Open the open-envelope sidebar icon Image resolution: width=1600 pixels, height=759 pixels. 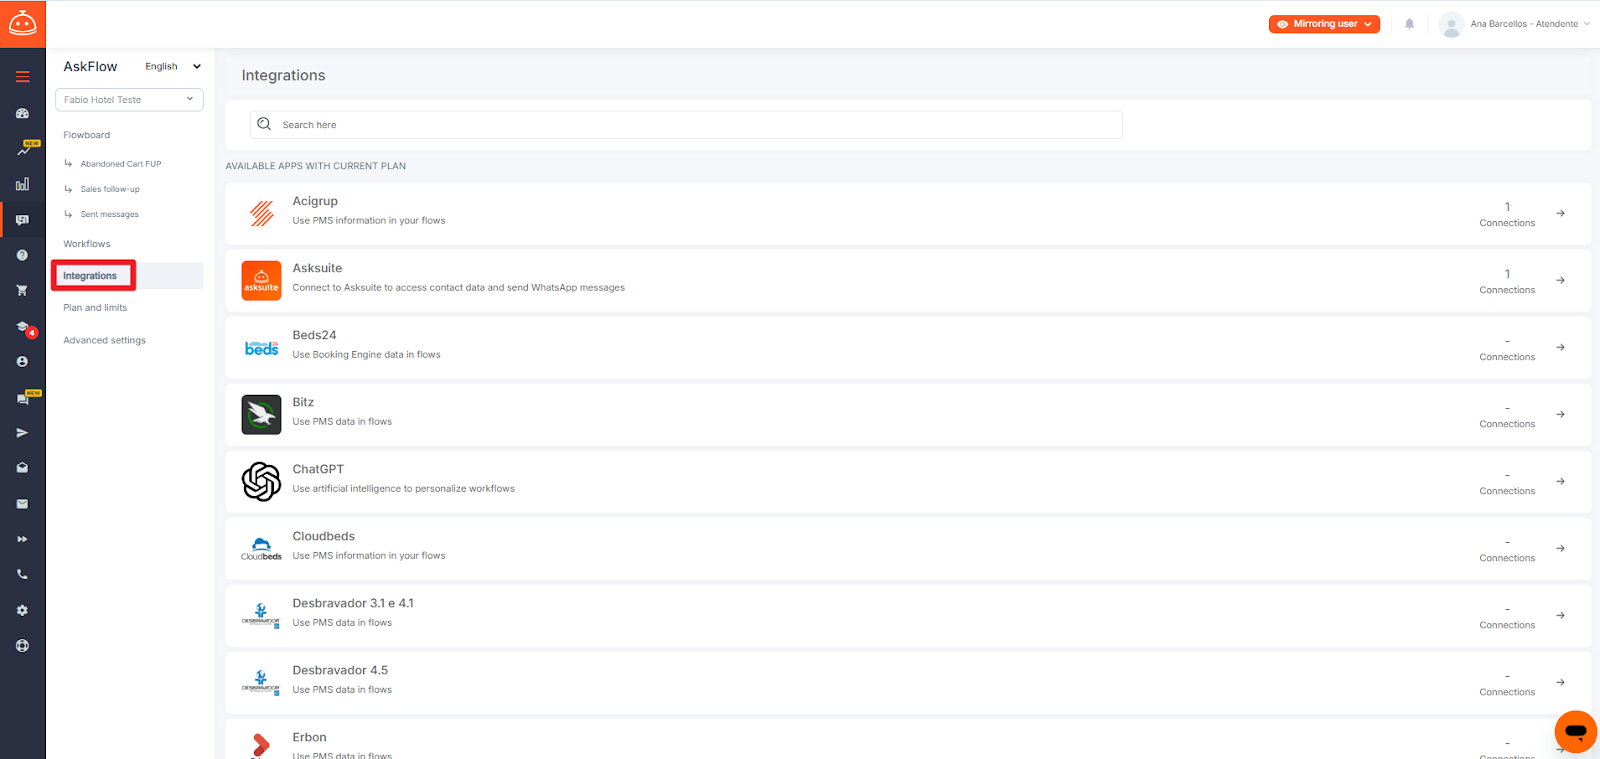(22, 468)
